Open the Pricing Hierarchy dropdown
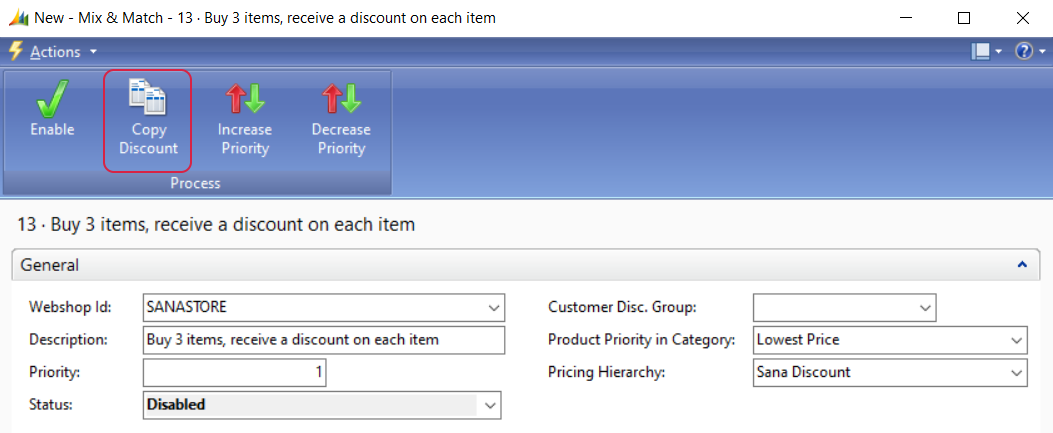 click(x=1017, y=373)
